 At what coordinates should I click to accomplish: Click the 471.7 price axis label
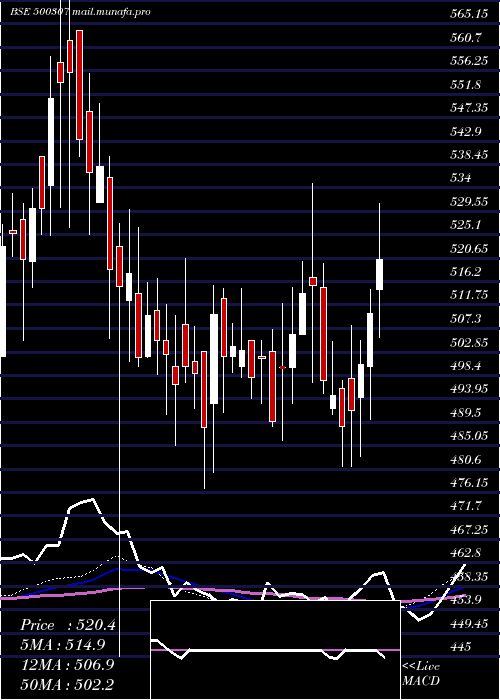pyautogui.click(x=465, y=506)
